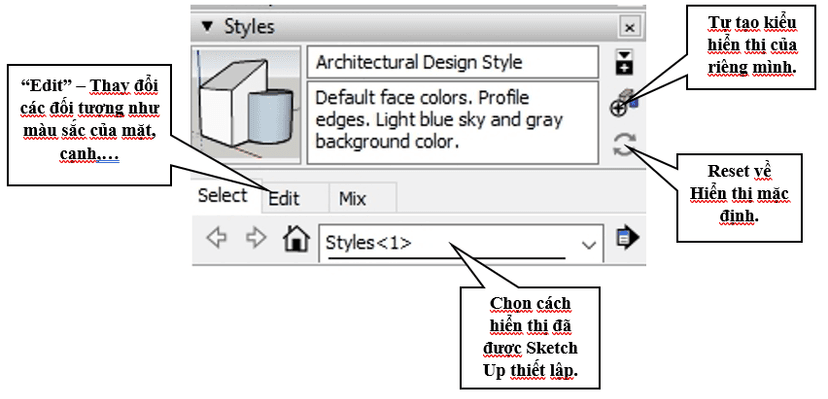Update style with changes icon
The width and height of the screenshot is (828, 399).
click(624, 145)
